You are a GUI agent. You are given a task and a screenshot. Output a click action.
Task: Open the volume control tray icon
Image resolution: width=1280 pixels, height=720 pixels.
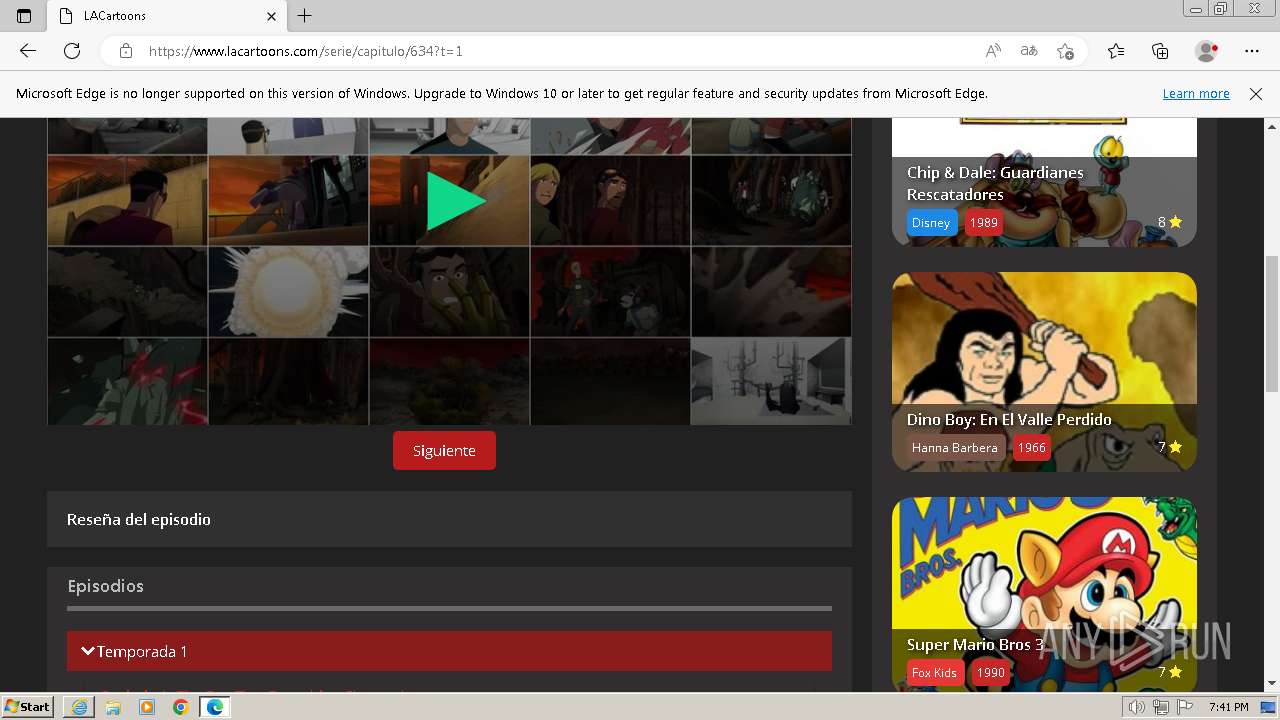[x=1137, y=707]
